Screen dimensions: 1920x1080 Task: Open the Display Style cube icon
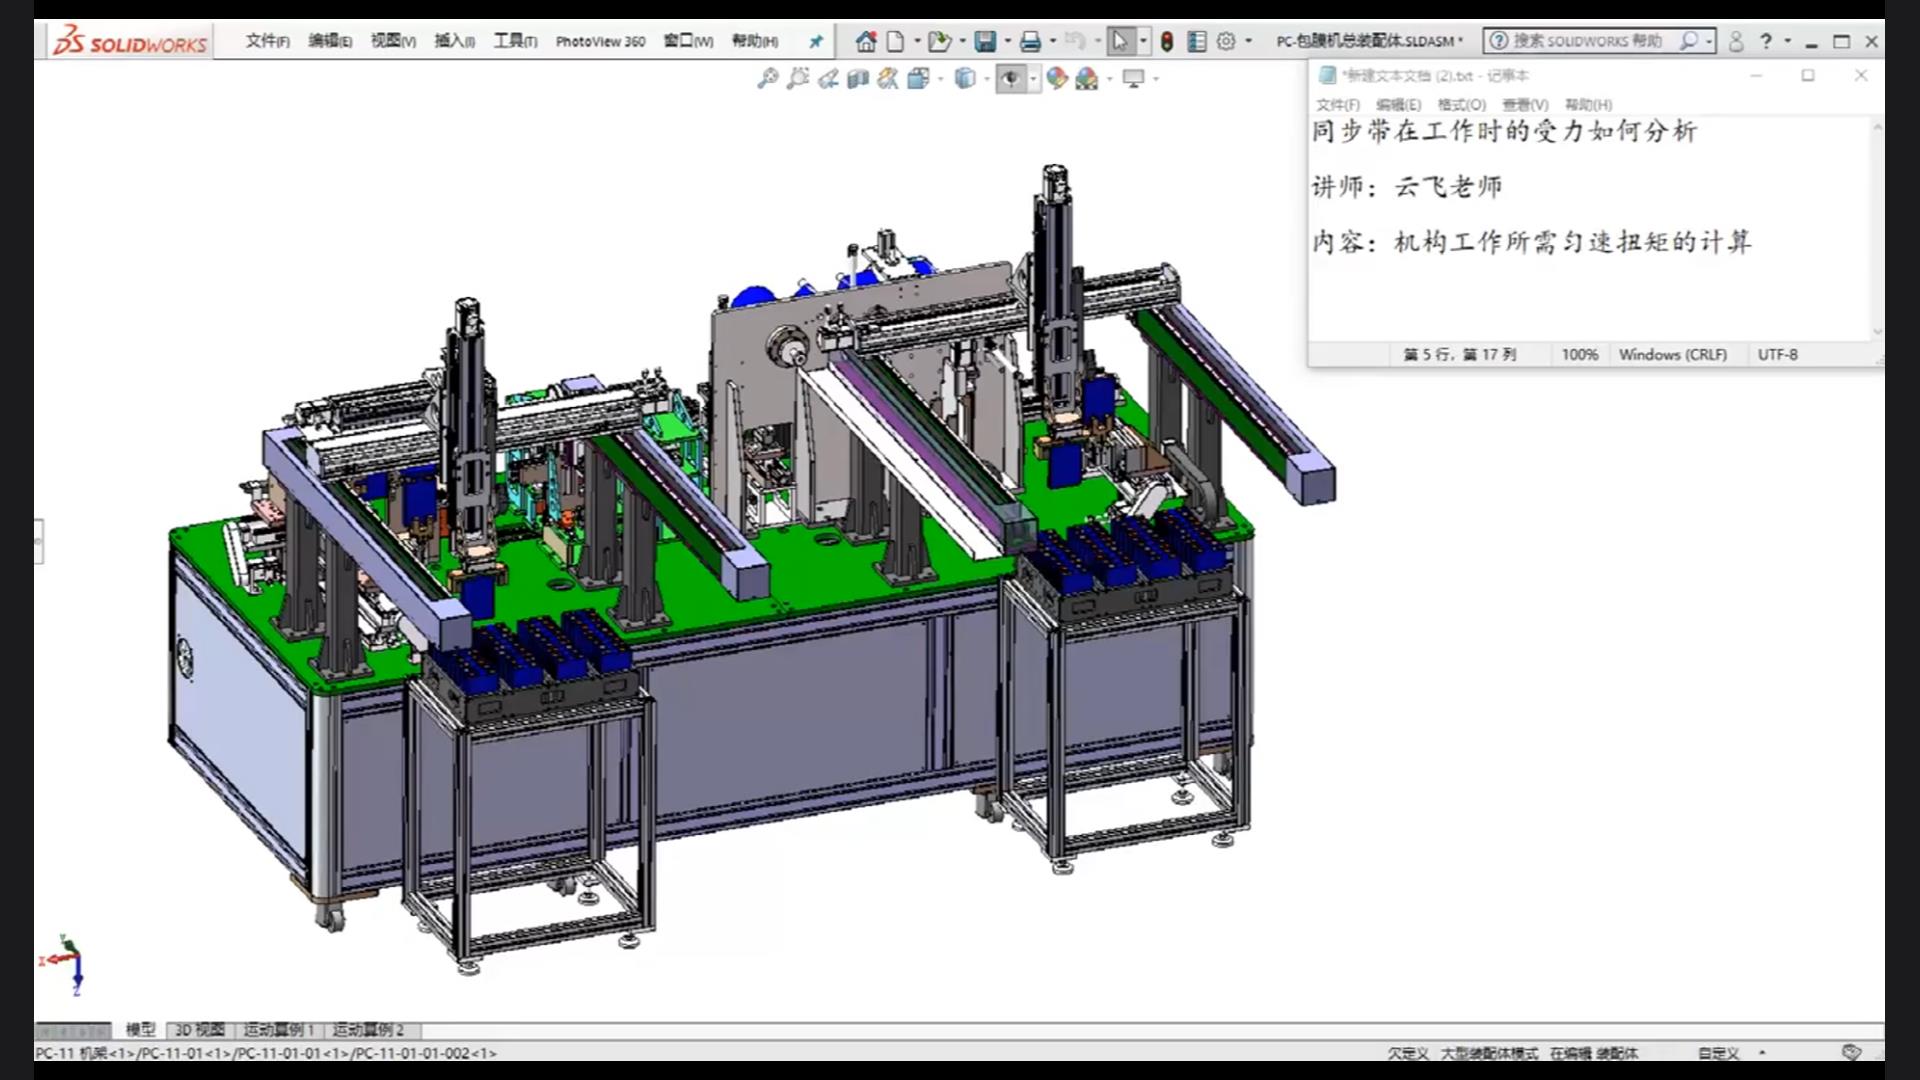tap(964, 78)
